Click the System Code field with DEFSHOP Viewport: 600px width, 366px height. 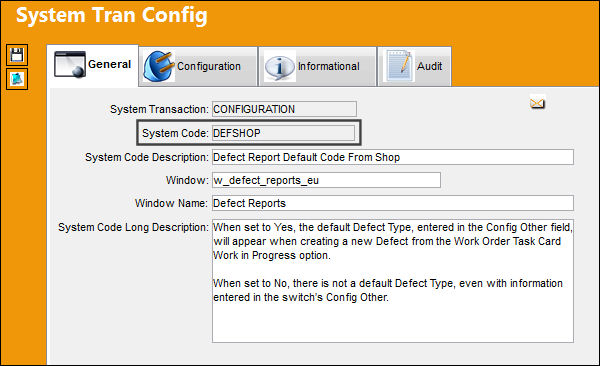[284, 133]
